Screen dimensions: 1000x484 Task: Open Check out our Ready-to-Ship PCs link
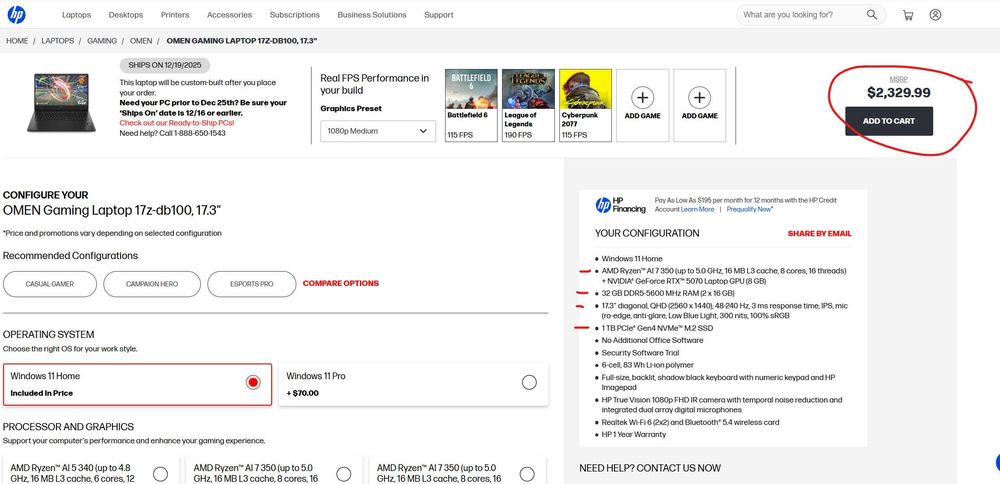177,123
